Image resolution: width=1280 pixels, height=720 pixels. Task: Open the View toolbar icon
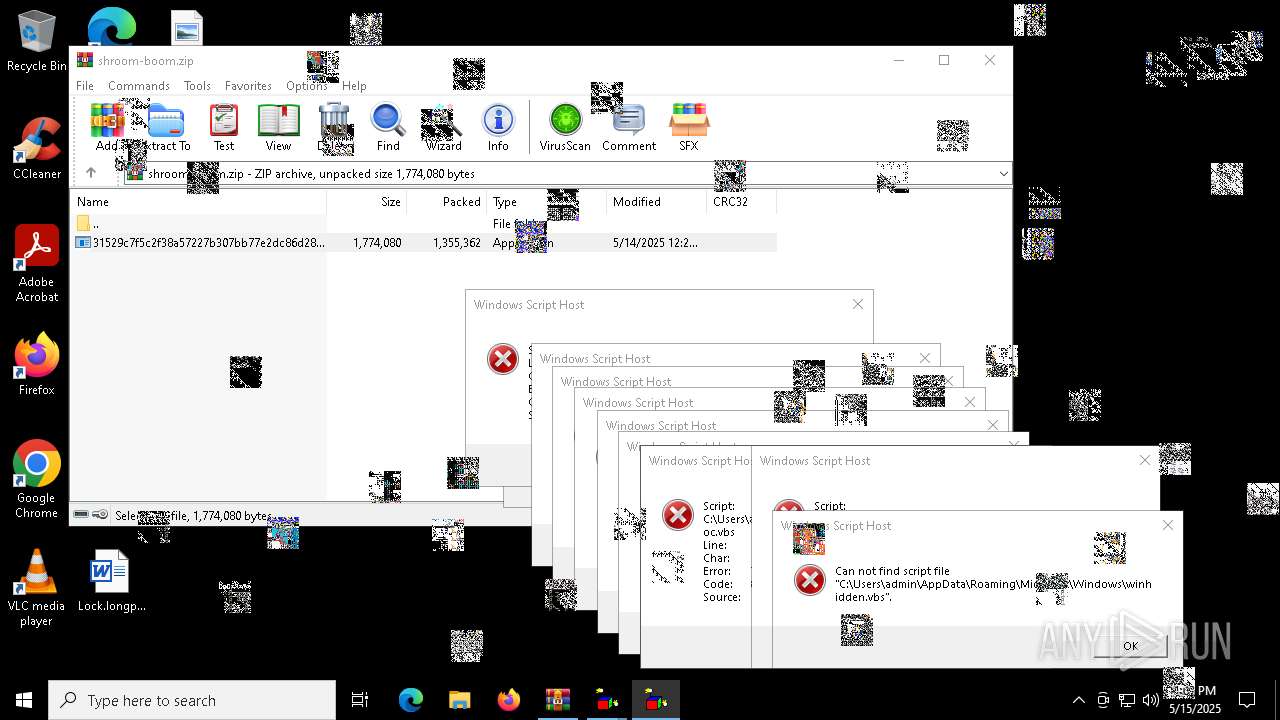278,128
